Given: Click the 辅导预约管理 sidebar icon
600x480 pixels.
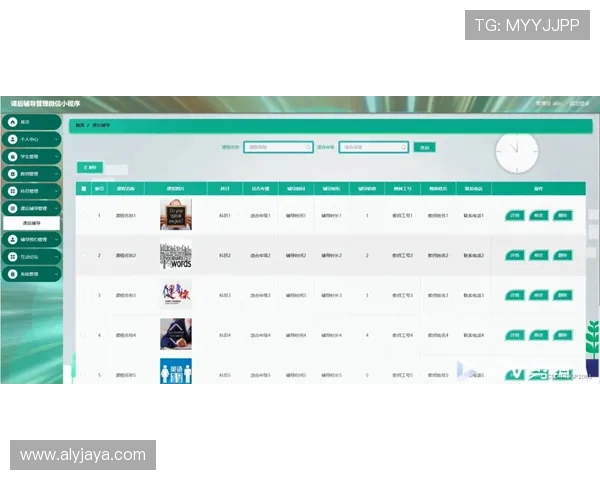Looking at the screenshot, I should [x=13, y=240].
